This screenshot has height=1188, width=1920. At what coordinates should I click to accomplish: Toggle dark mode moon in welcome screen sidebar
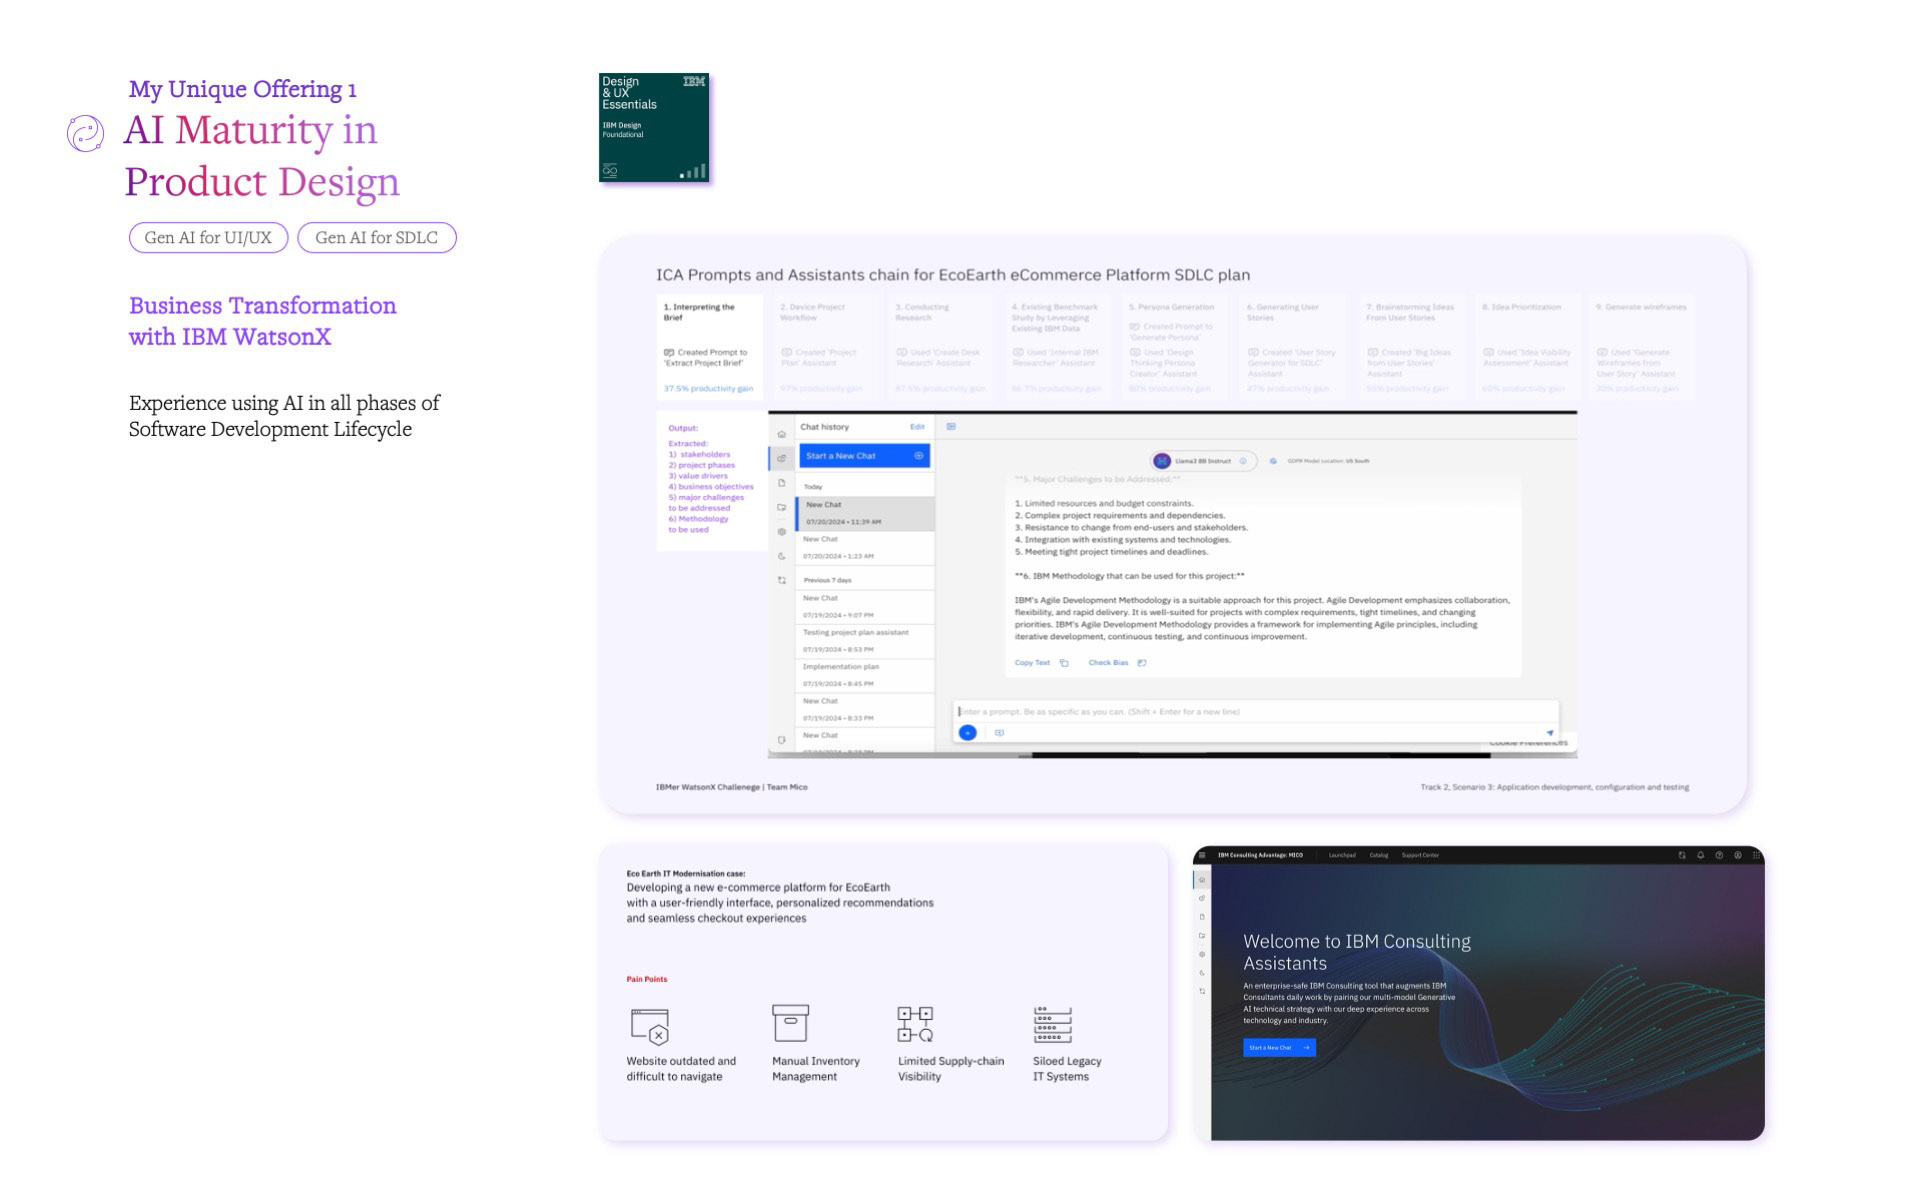[x=1202, y=973]
